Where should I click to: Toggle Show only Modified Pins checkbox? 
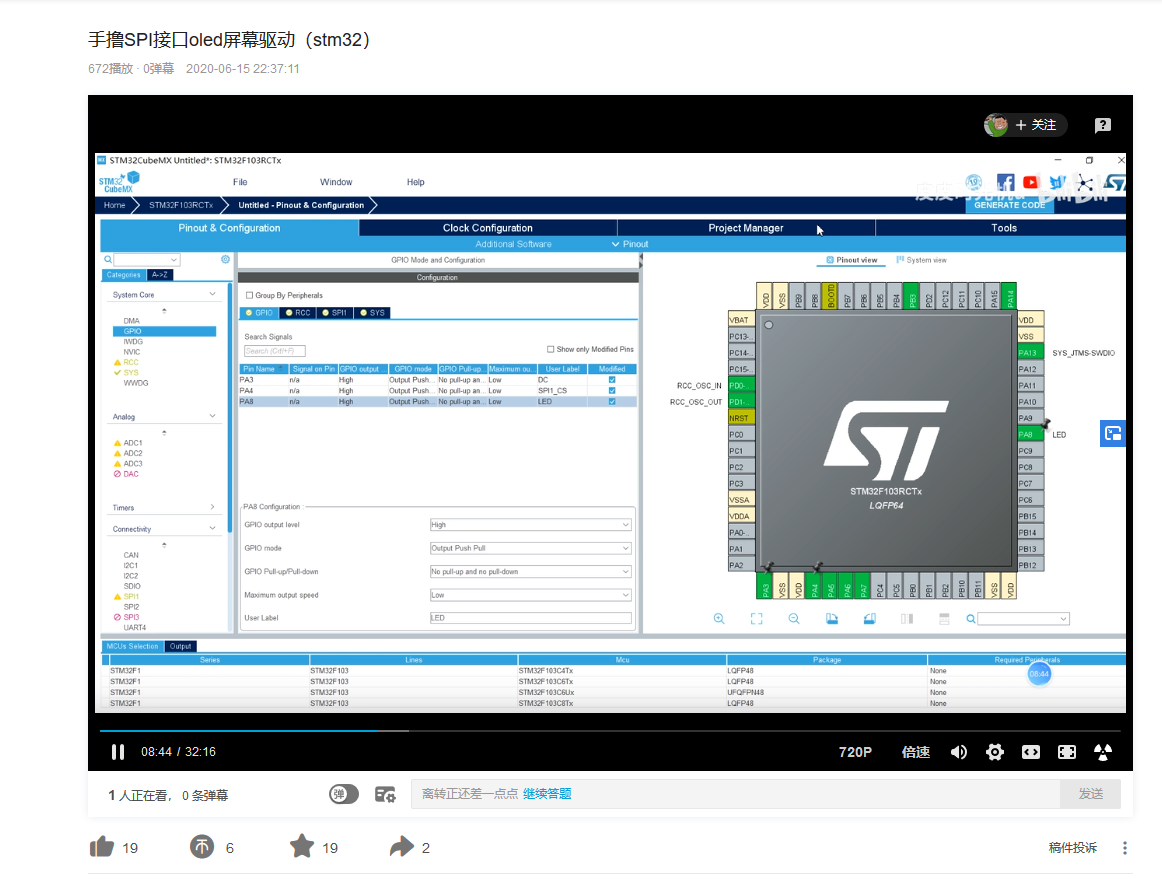tap(550, 349)
